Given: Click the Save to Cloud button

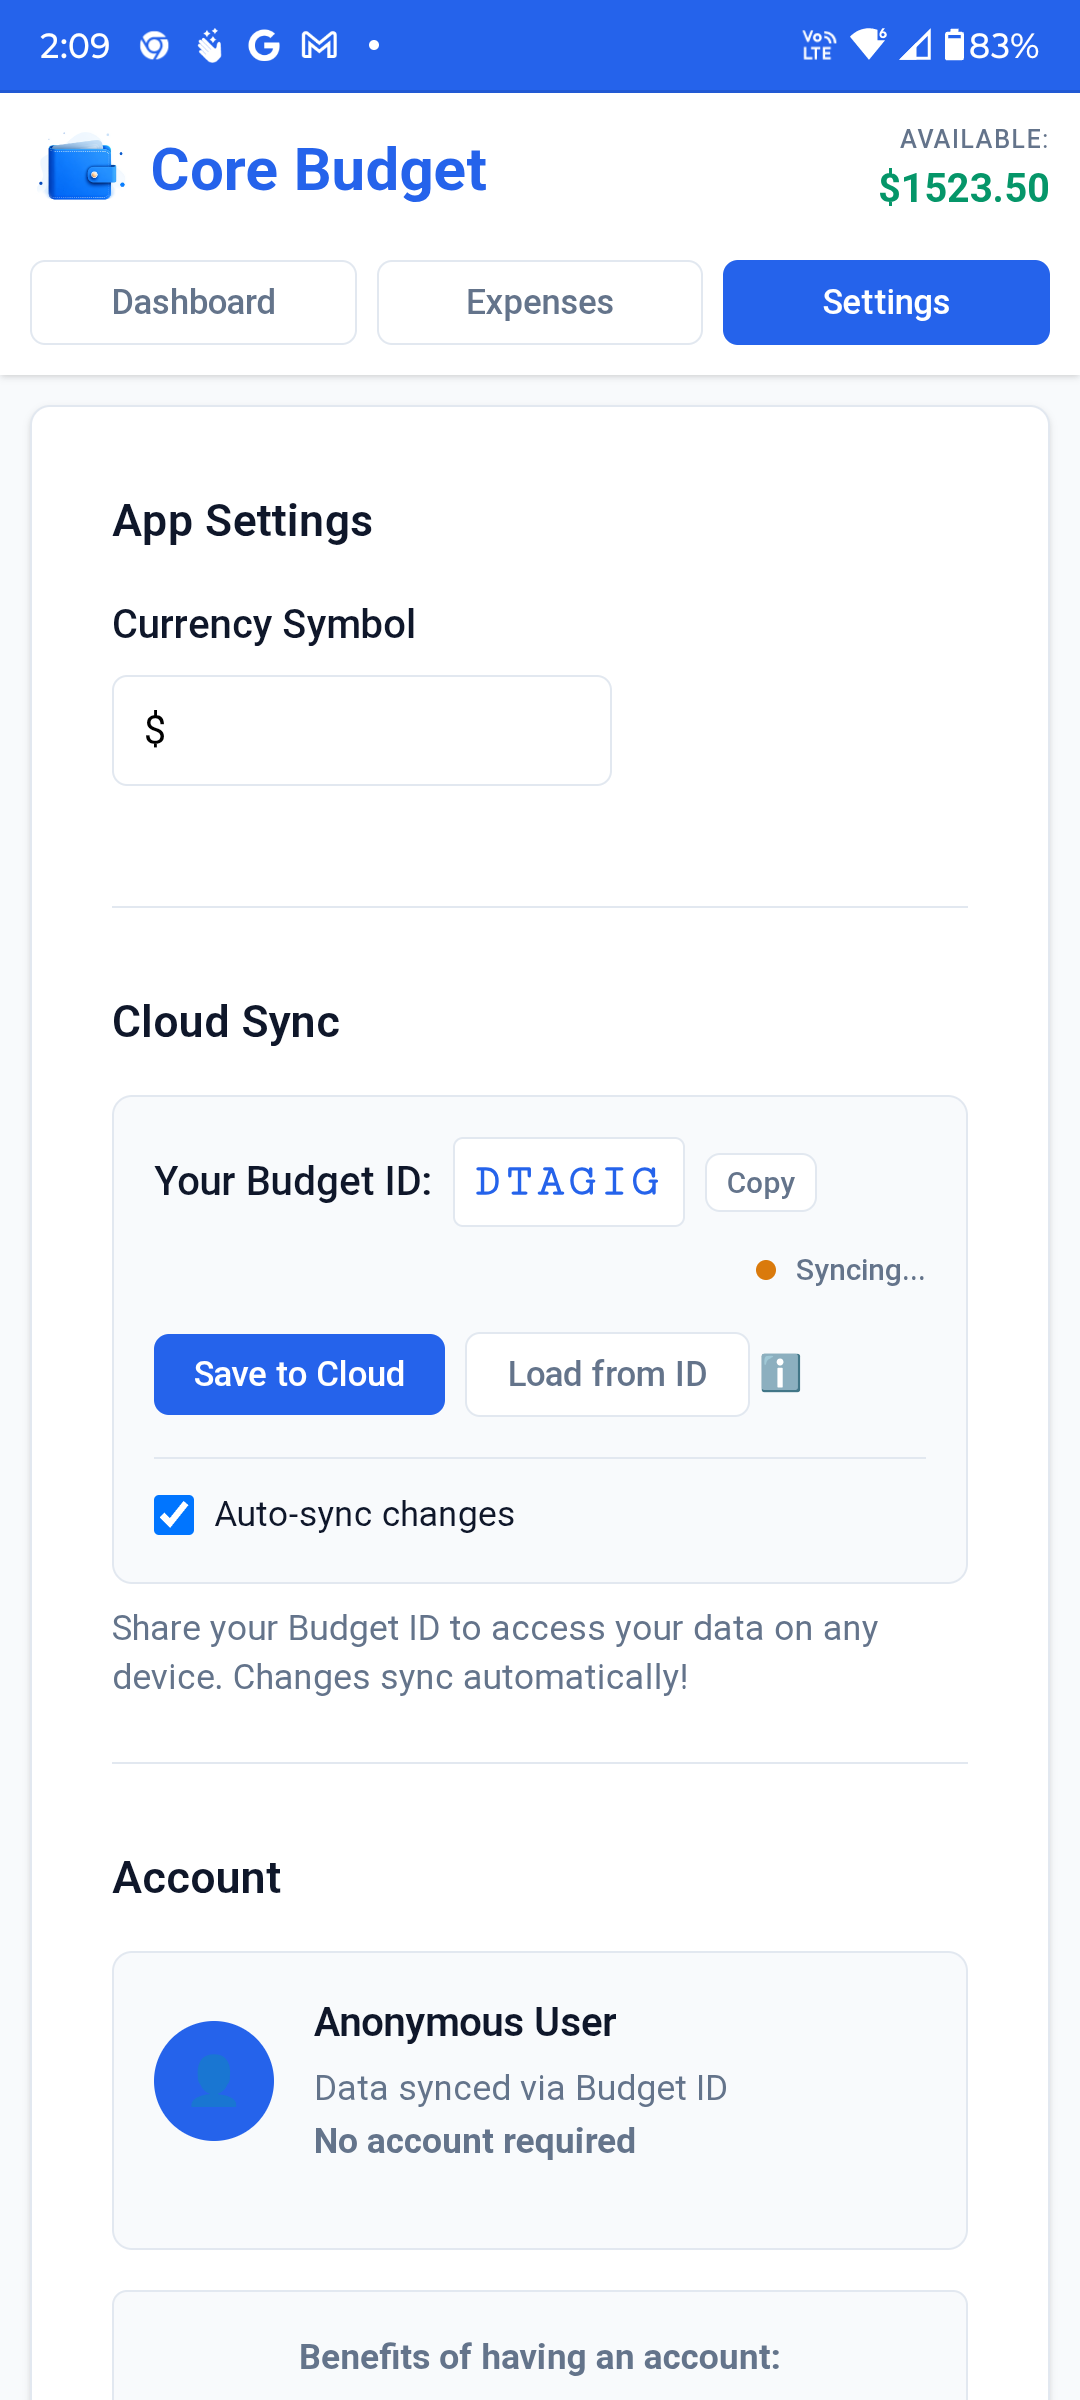Looking at the screenshot, I should [299, 1374].
